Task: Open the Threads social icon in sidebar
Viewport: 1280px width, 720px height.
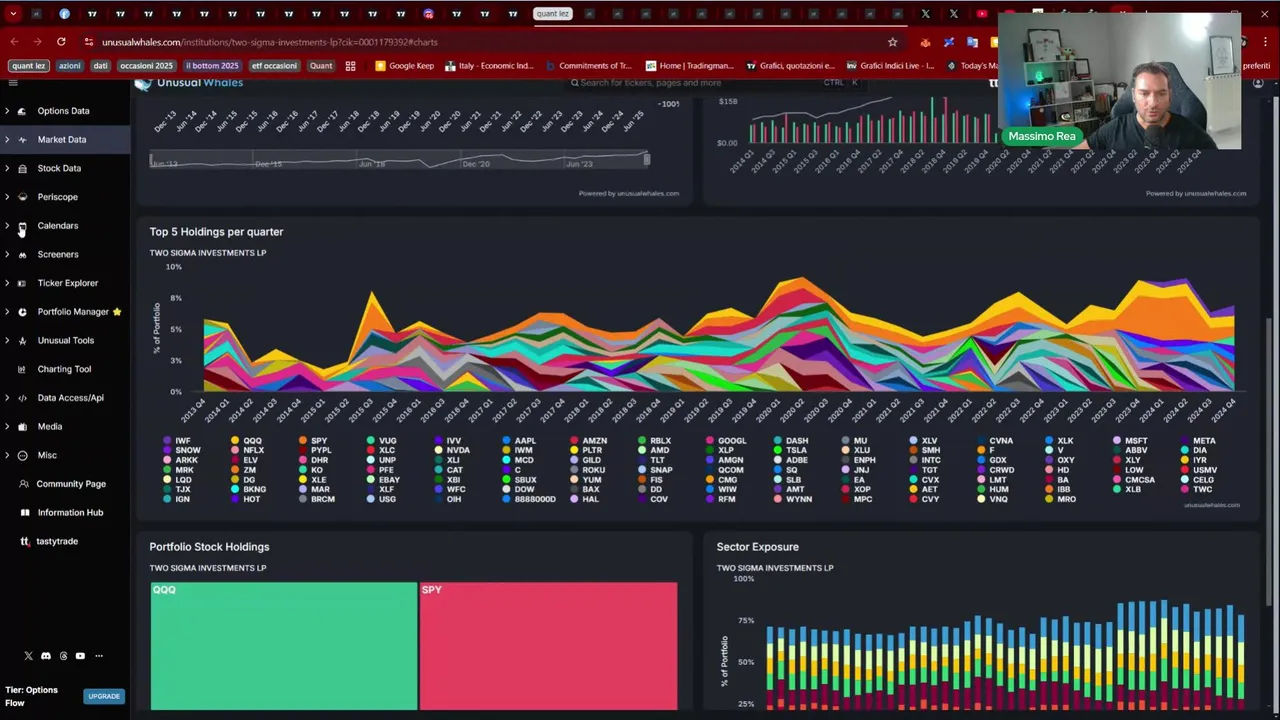Action: point(63,656)
